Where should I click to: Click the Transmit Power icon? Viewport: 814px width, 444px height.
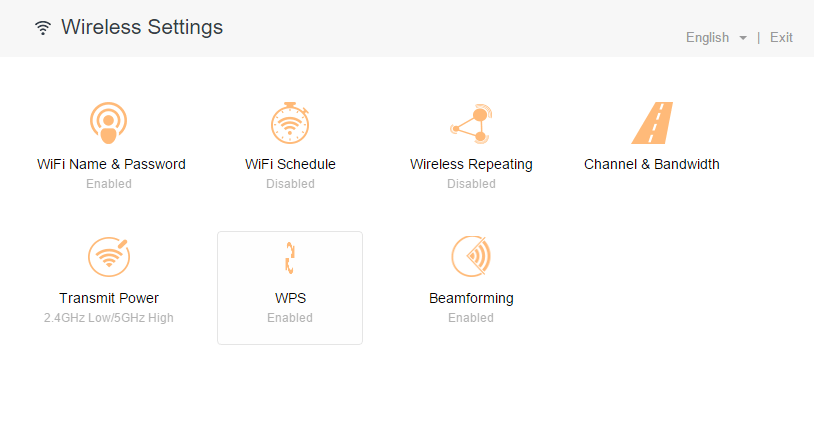tap(108, 257)
